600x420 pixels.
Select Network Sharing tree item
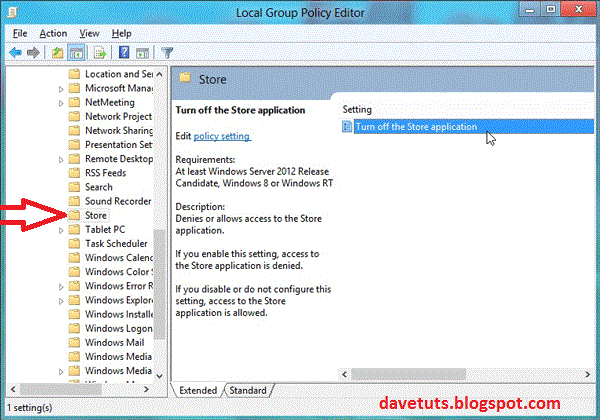[x=119, y=130]
